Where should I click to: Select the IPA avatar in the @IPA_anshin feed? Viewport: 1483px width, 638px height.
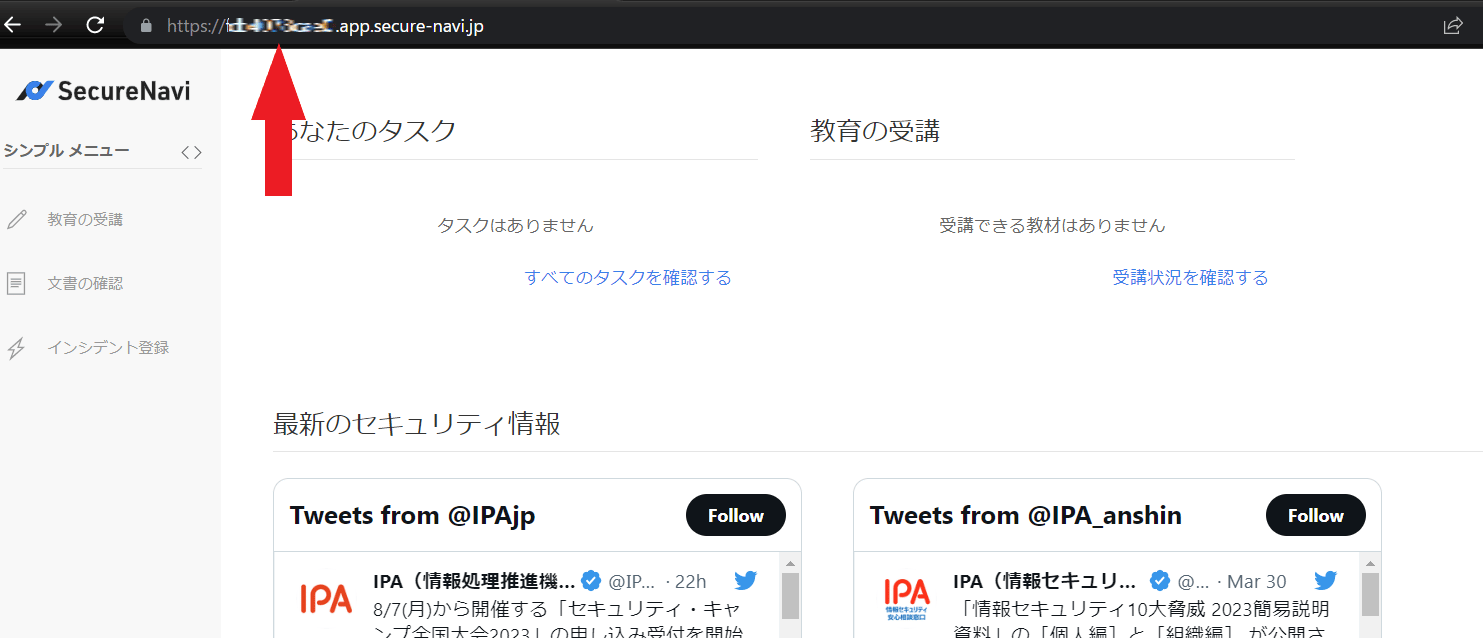tap(906, 598)
